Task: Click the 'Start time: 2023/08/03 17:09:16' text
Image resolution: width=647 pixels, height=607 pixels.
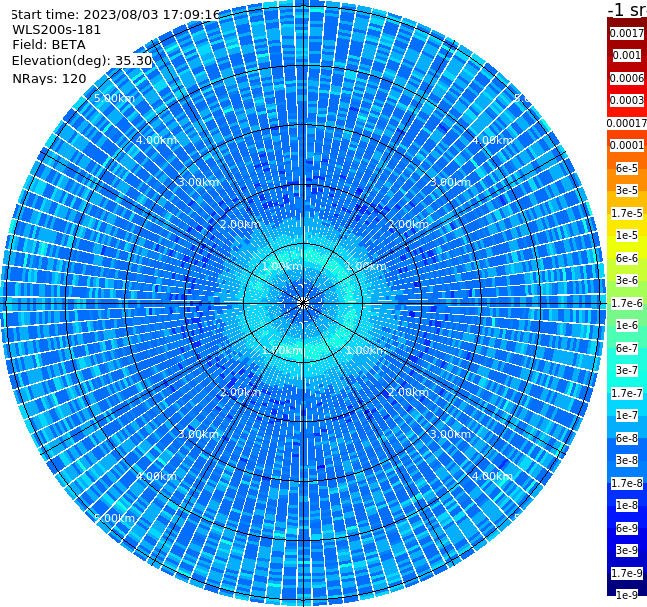Action: click(116, 14)
